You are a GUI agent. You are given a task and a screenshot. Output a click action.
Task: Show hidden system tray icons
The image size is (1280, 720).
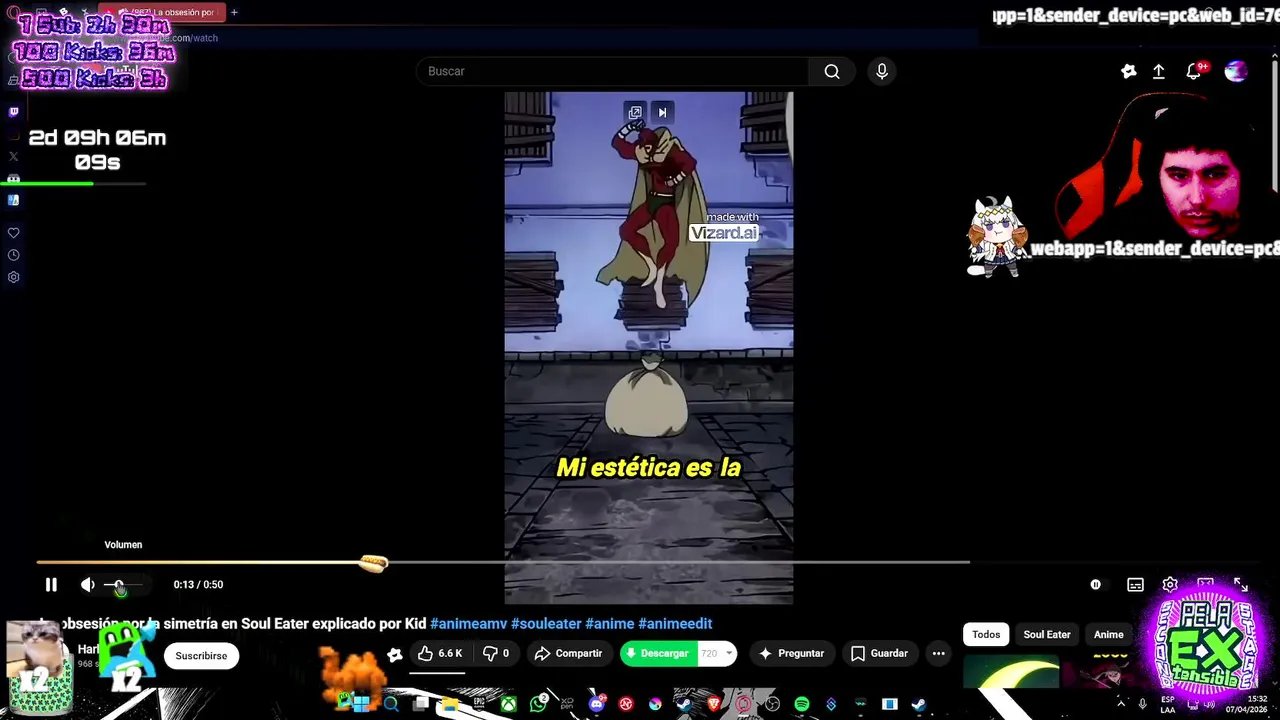point(1121,704)
